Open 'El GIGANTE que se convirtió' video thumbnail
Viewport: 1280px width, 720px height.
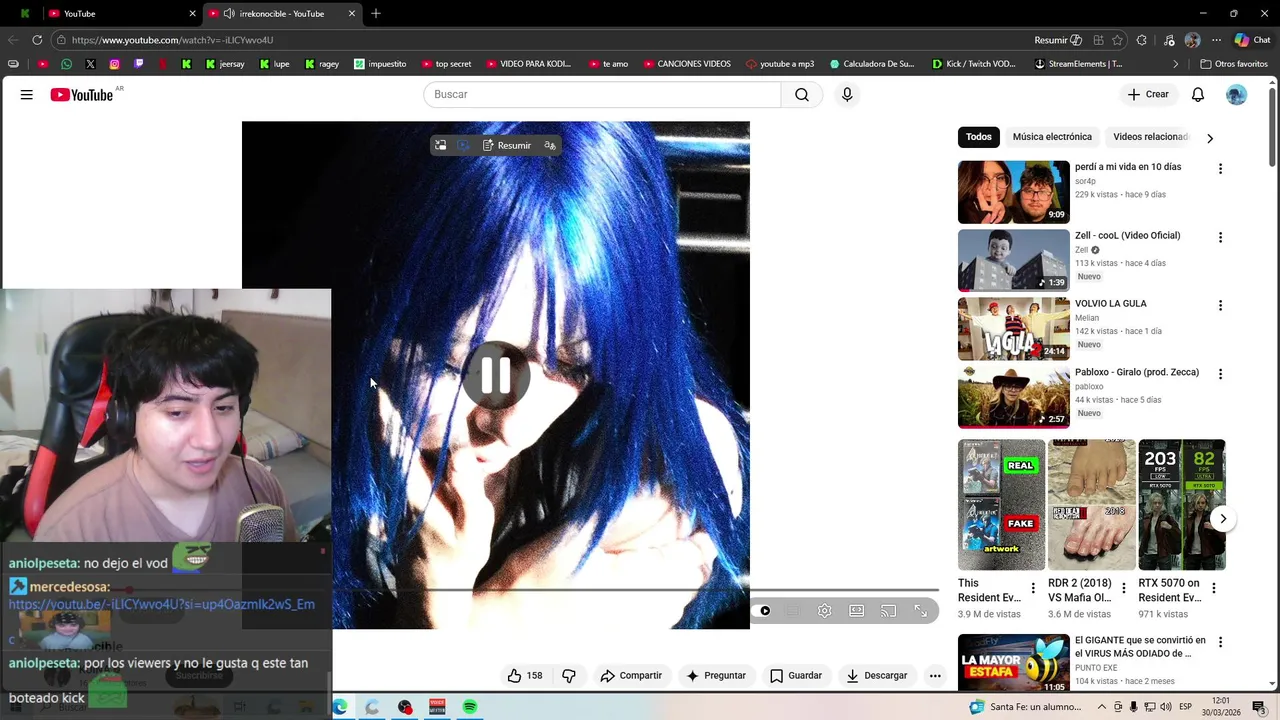[1014, 664]
